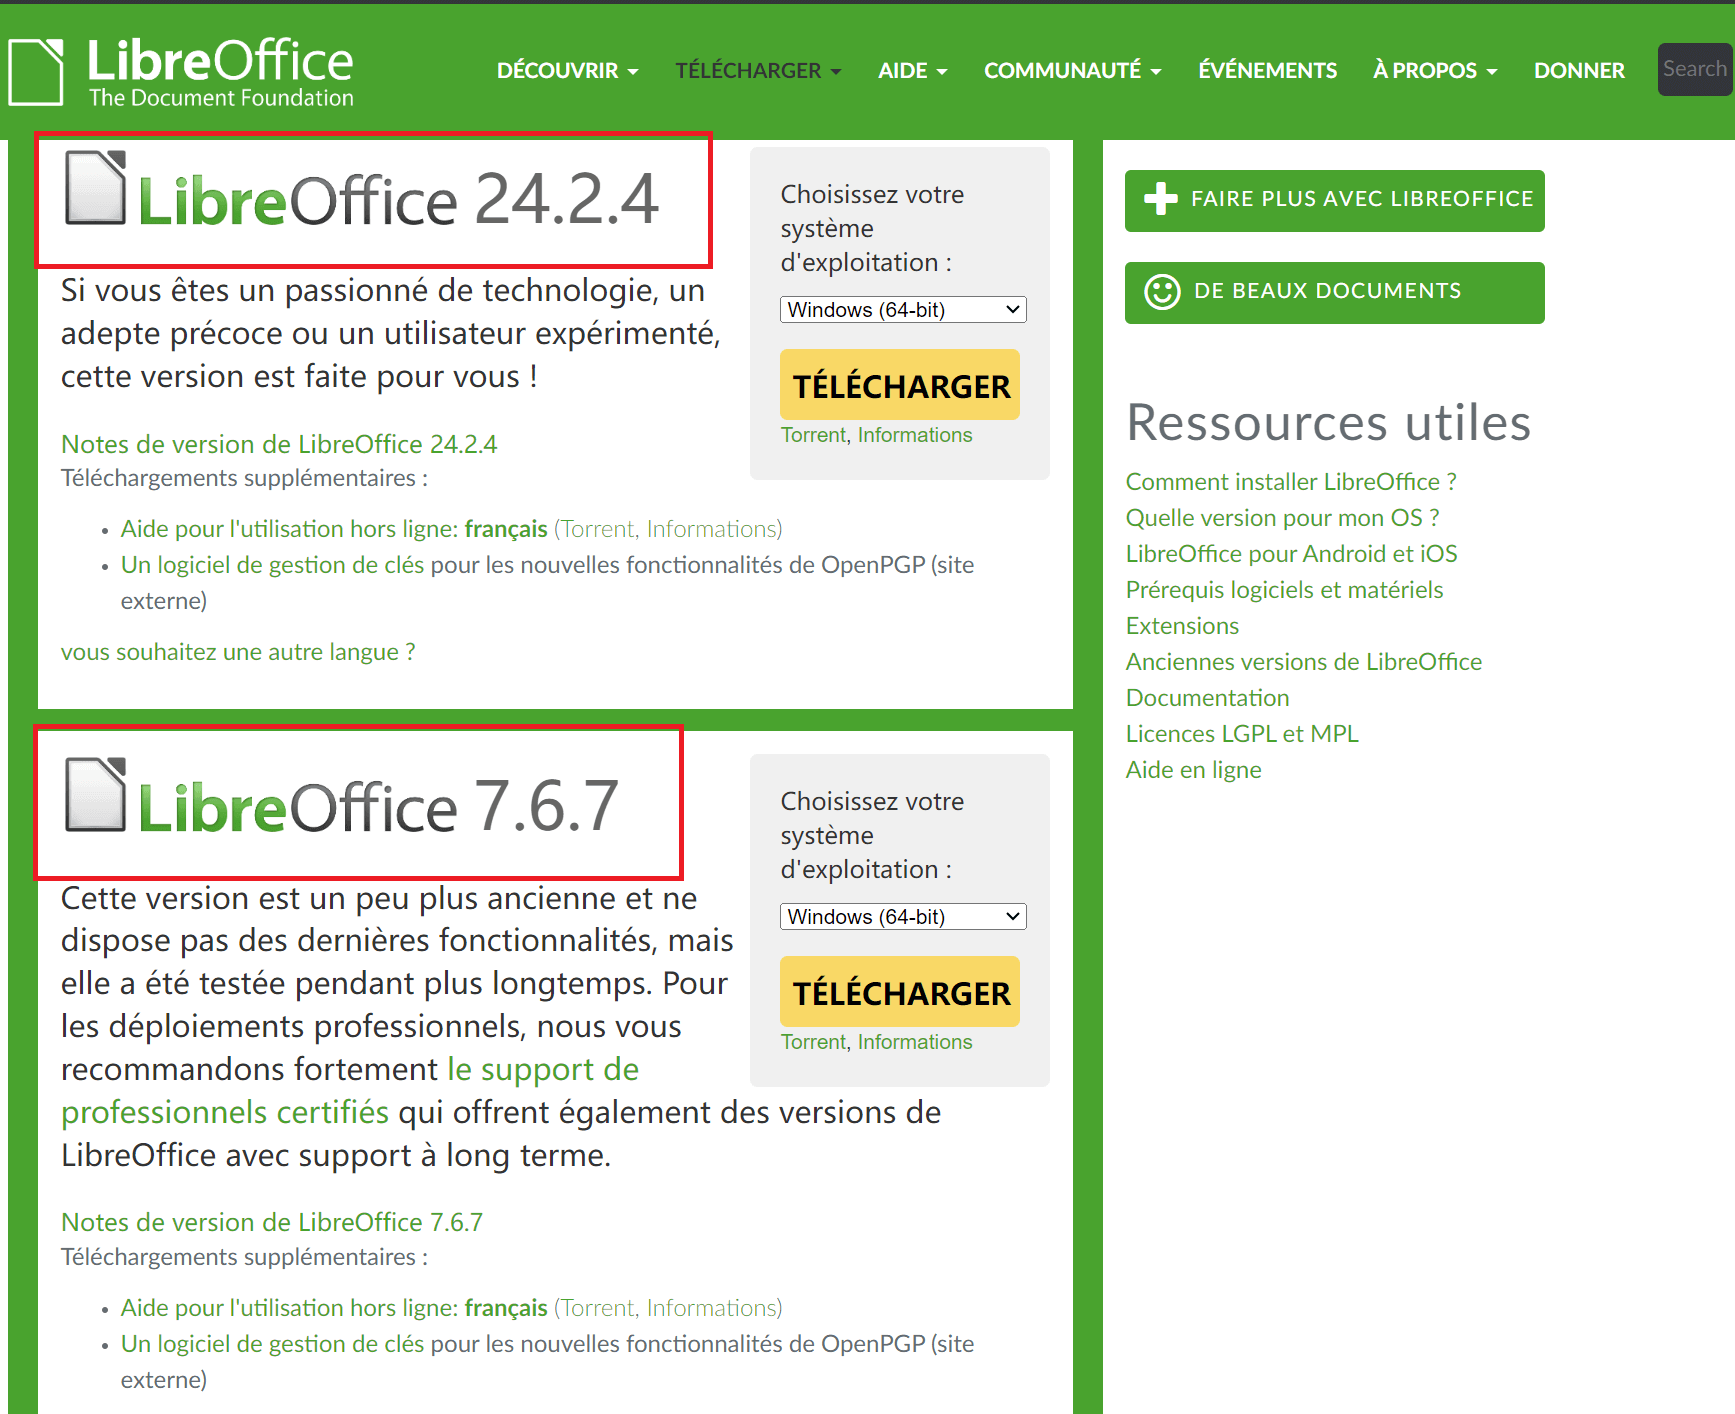Click the Torrent link below the download button

point(812,435)
